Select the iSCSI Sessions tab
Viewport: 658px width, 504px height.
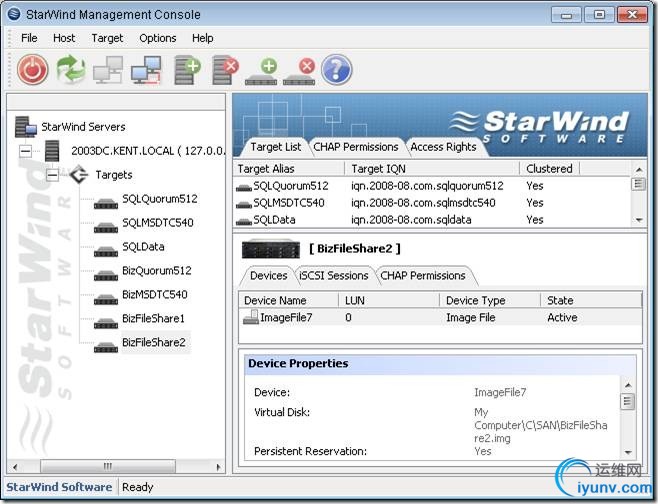(334, 276)
